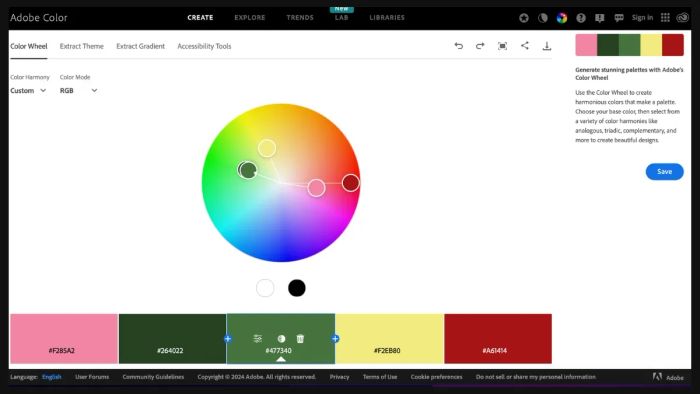The image size is (700, 394).
Task: Open the help question mark icon
Action: coord(581,18)
